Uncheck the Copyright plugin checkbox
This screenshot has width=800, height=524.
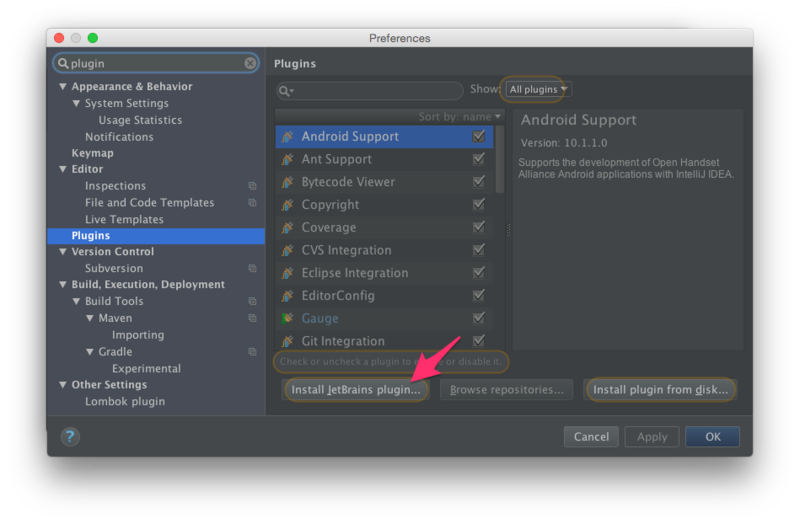coord(479,204)
